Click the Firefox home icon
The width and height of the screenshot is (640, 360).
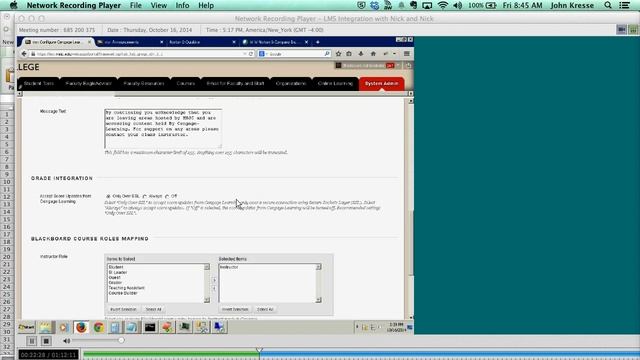pos(373,54)
